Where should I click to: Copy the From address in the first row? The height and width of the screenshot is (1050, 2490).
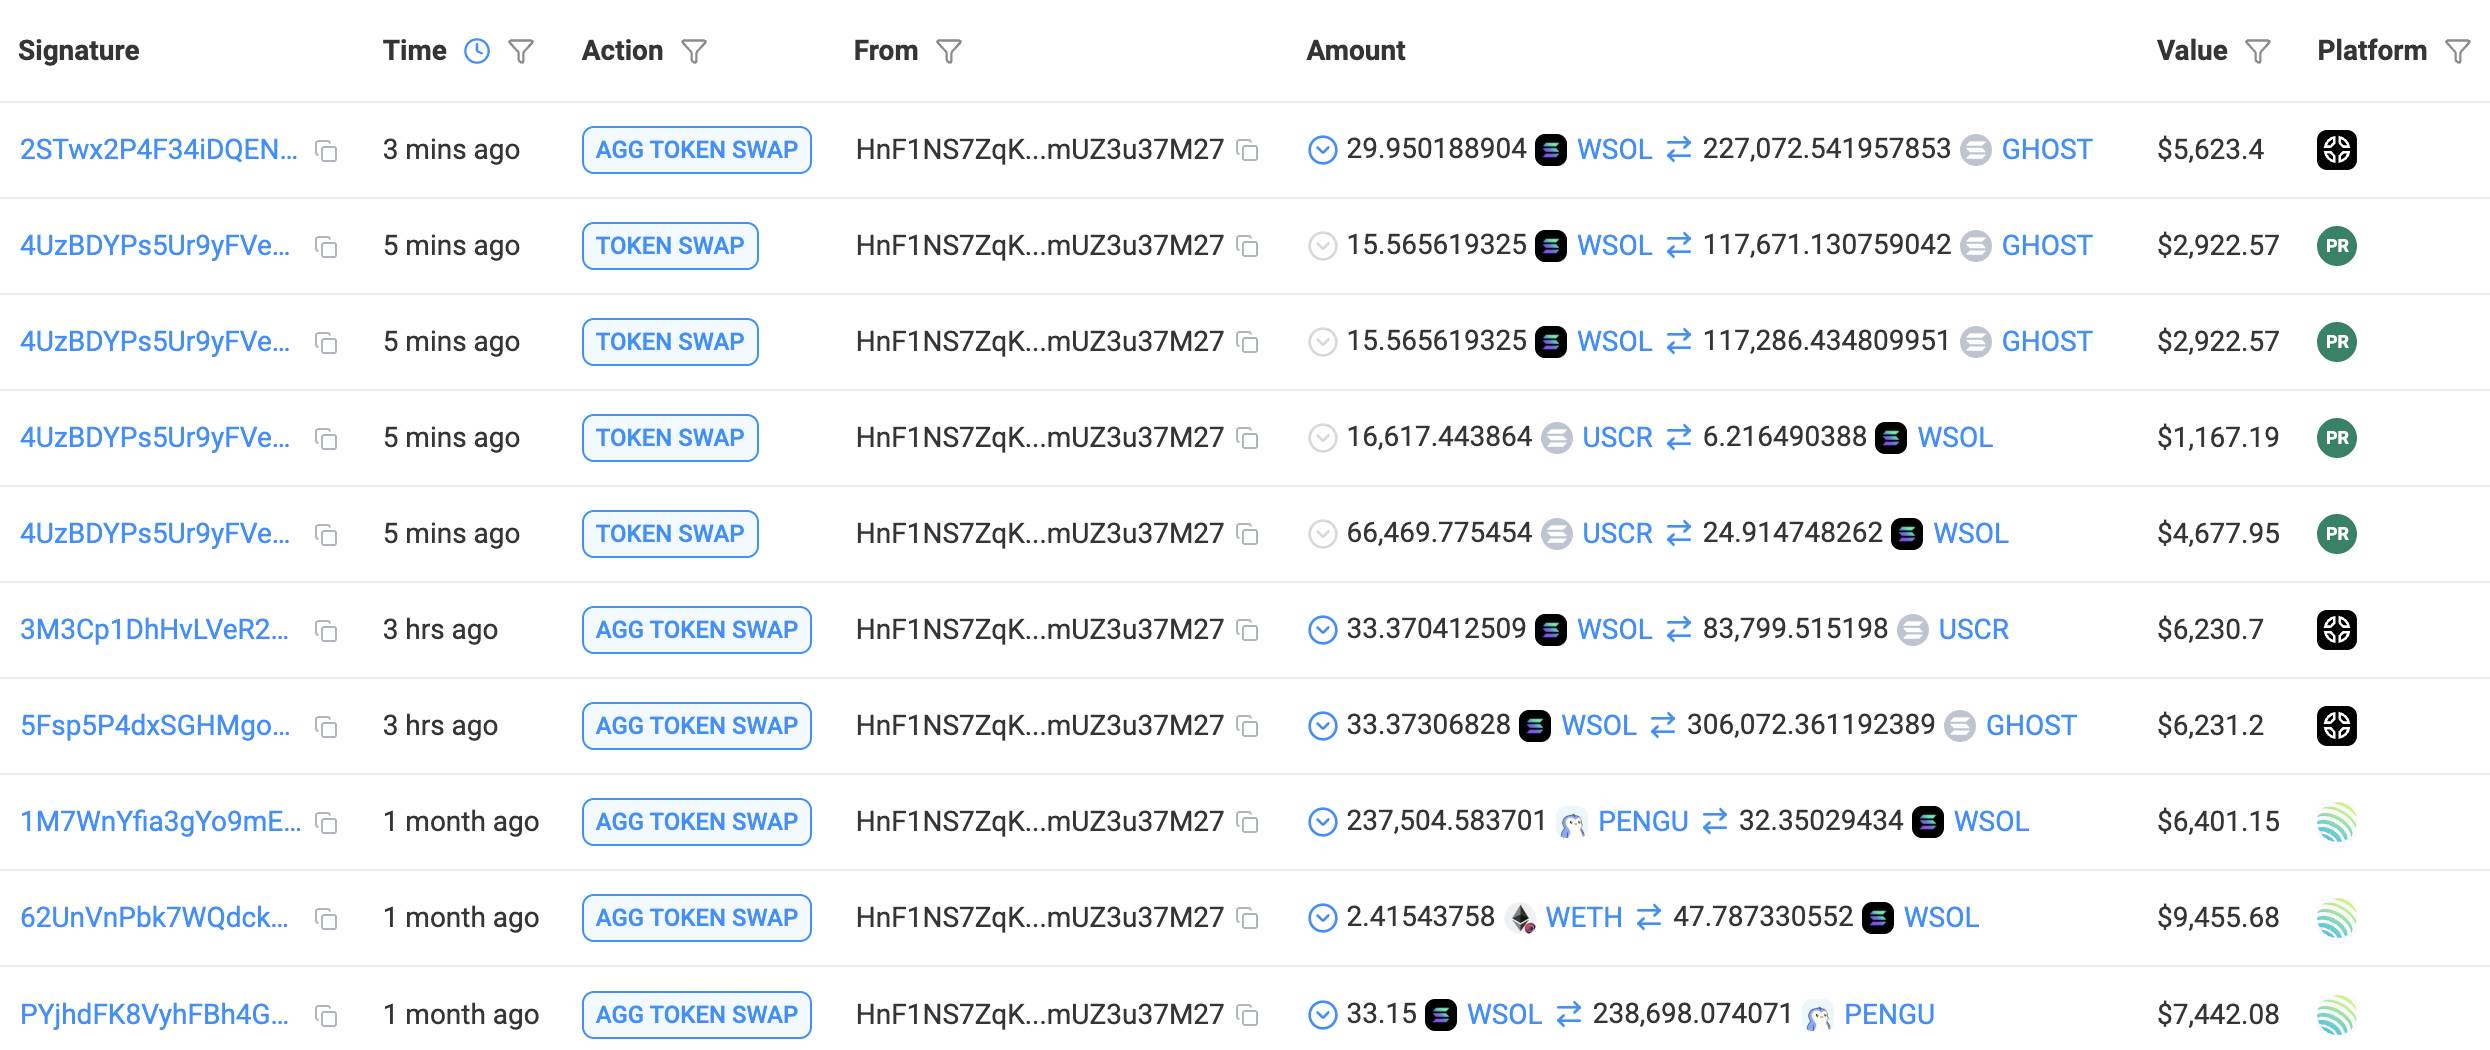[x=1247, y=151]
